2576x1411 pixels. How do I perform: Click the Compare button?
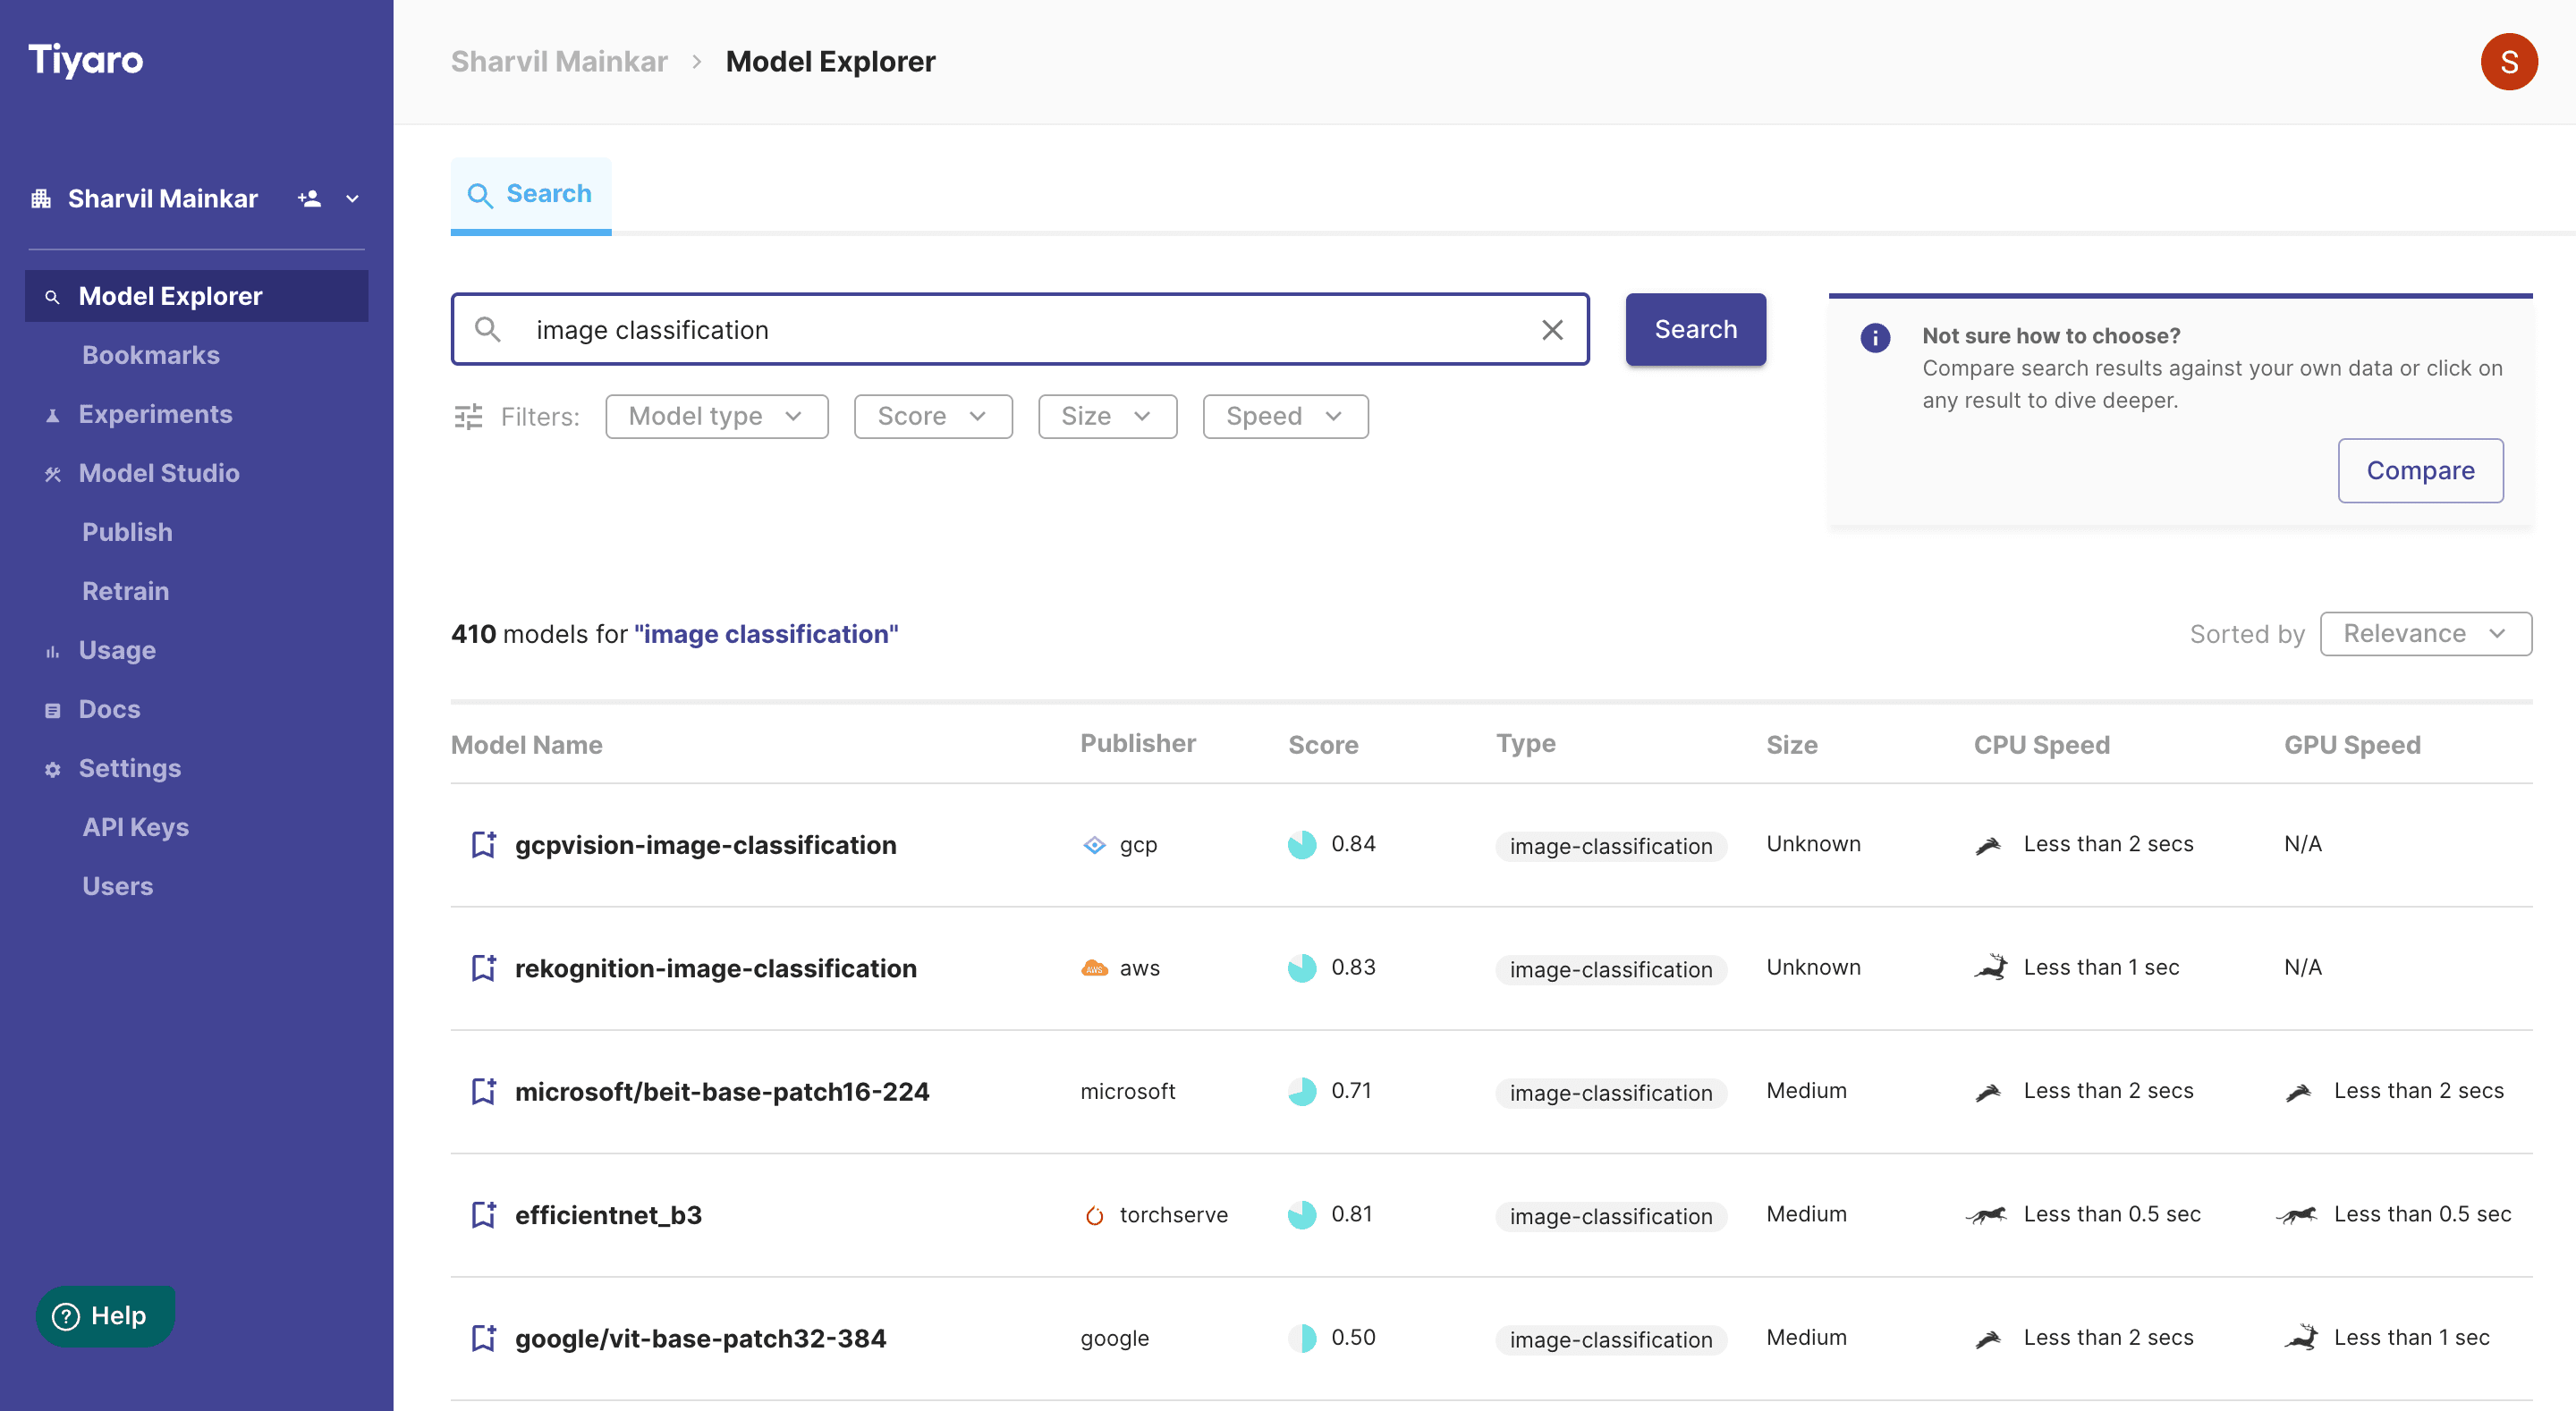coord(2420,470)
